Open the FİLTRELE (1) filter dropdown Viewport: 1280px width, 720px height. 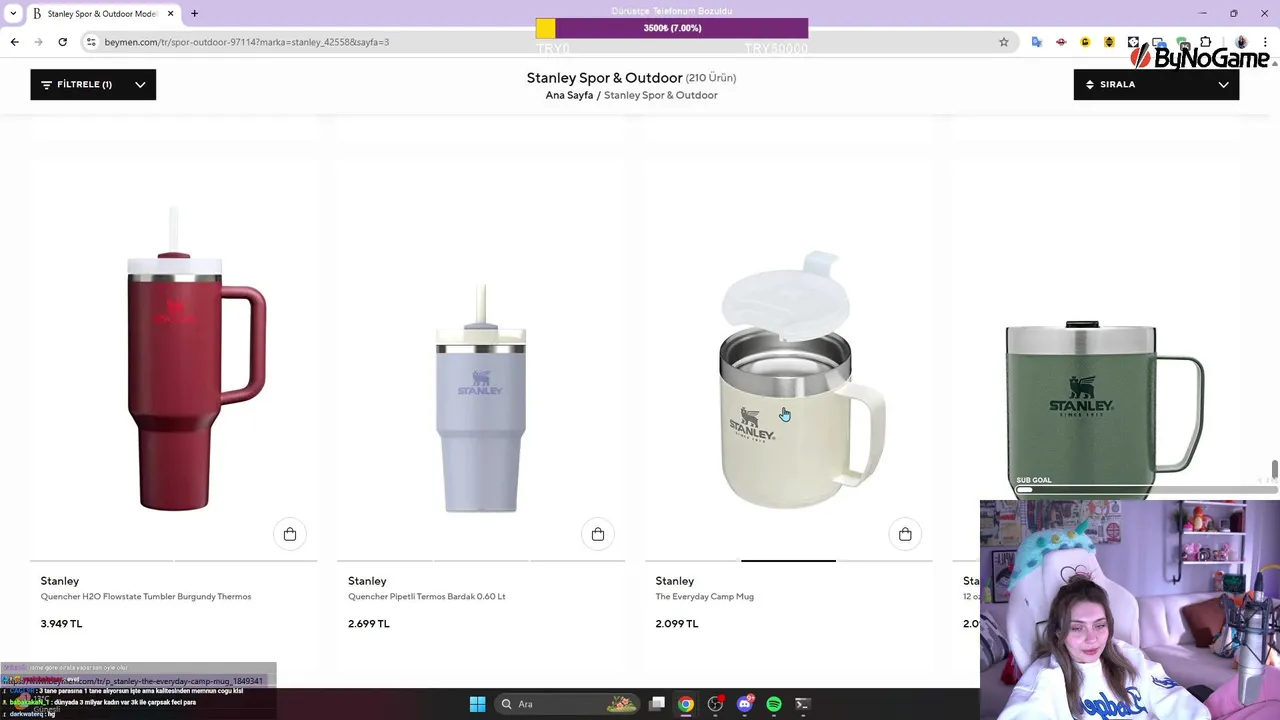coord(93,84)
